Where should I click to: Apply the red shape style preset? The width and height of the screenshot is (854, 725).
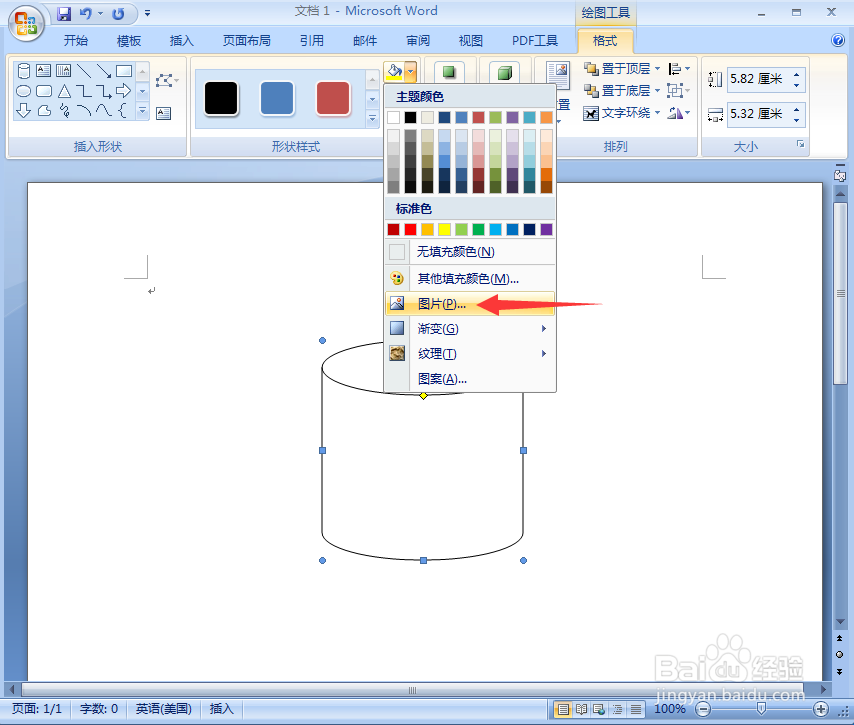333,99
